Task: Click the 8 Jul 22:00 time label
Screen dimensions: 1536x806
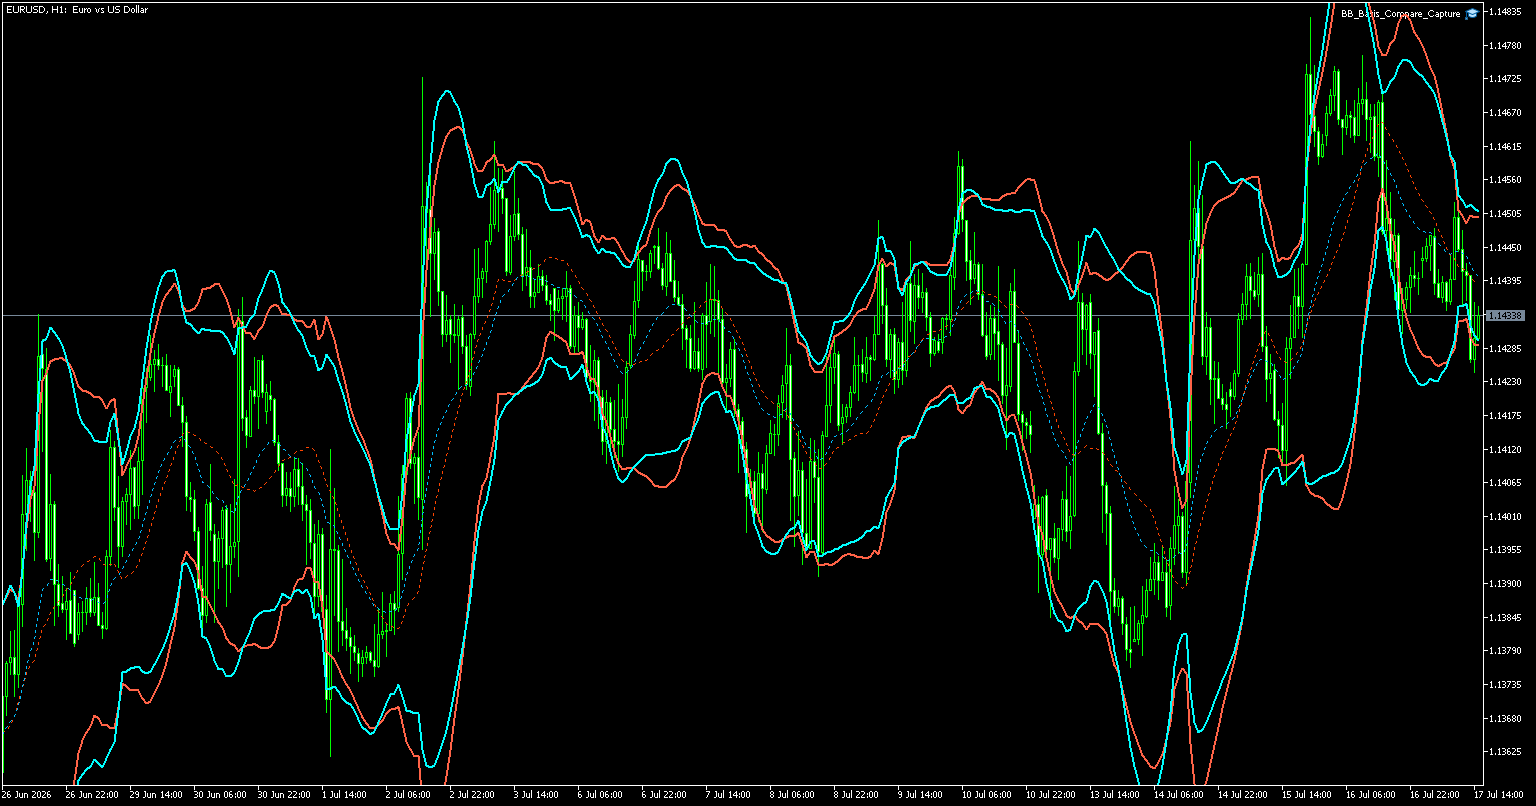Action: point(857,795)
